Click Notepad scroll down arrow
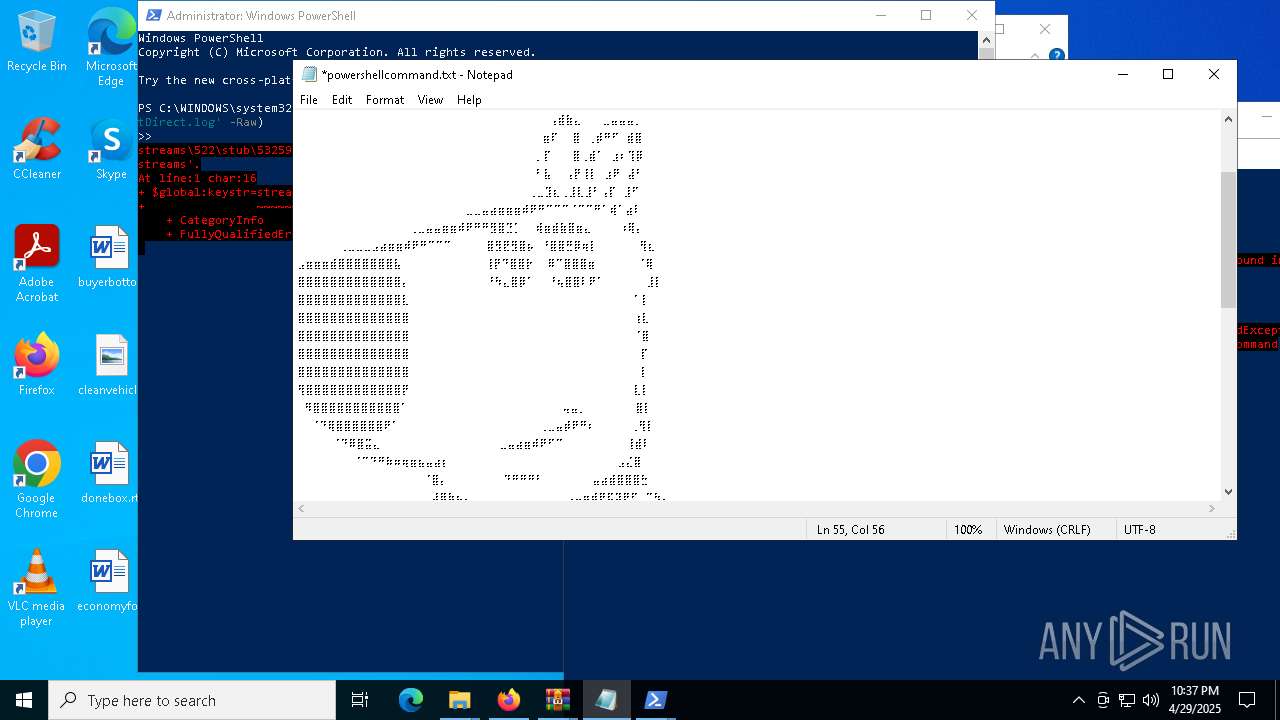 point(1228,491)
